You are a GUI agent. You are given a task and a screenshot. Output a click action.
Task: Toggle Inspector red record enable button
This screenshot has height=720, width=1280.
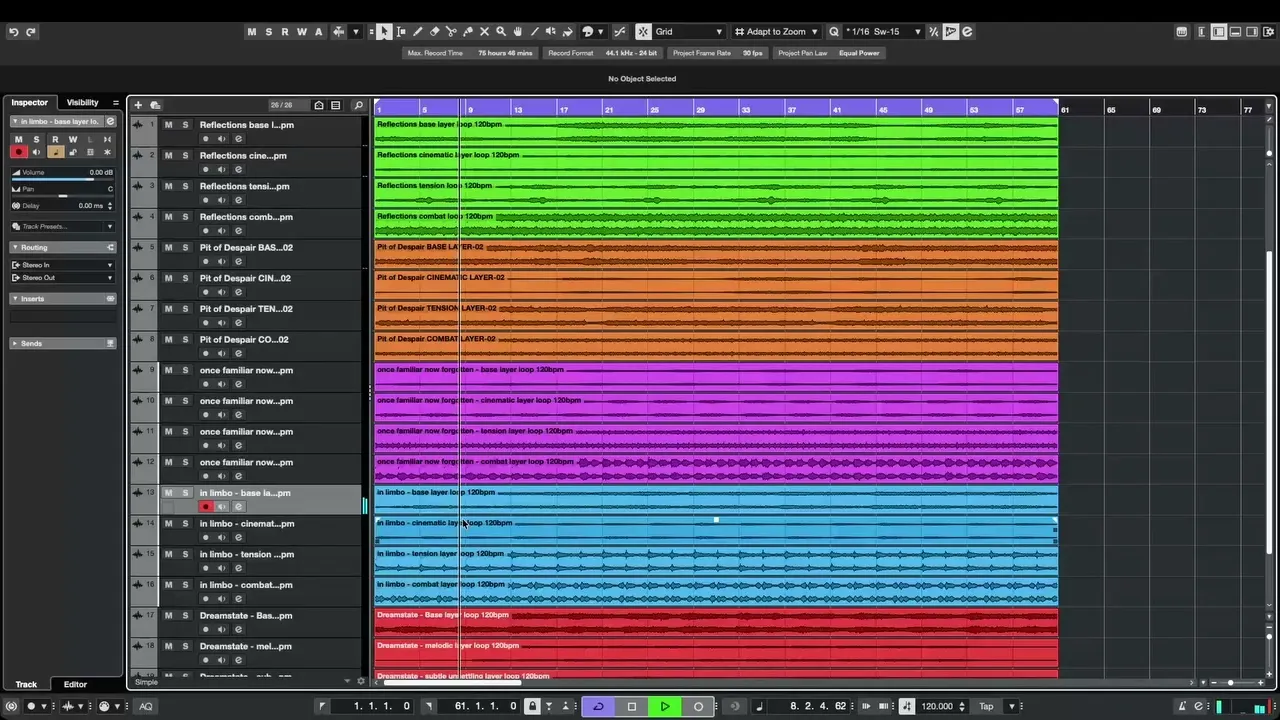(18, 152)
